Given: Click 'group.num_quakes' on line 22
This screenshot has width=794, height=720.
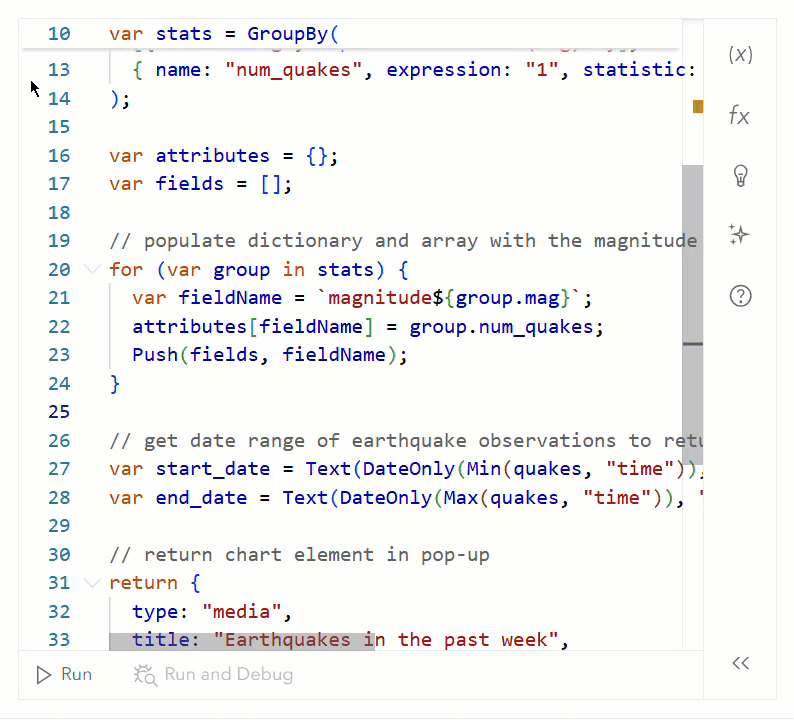Looking at the screenshot, I should (501, 327).
